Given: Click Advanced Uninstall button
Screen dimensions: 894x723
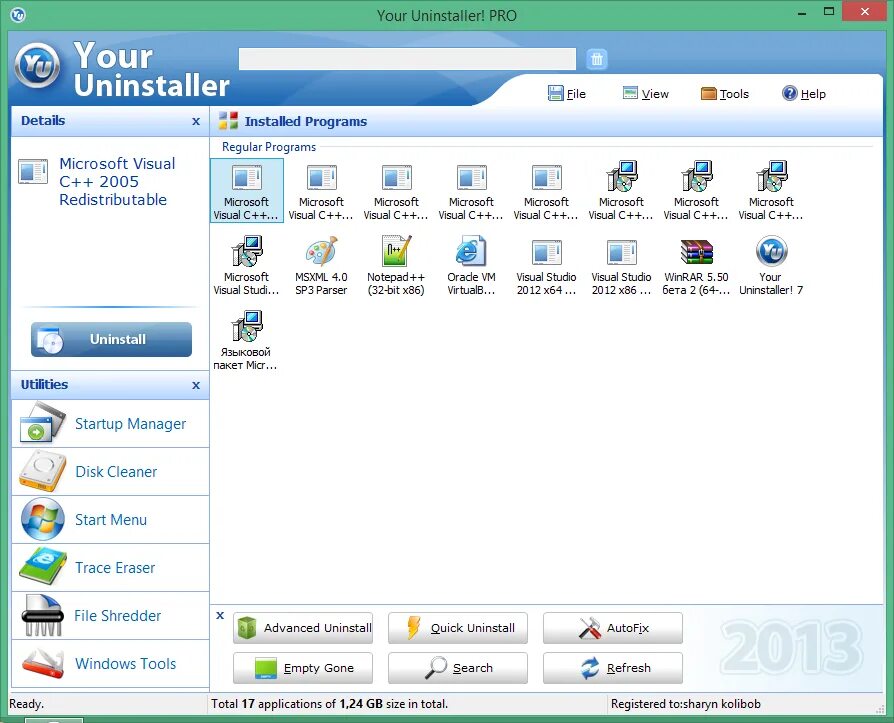Looking at the screenshot, I should coord(303,628).
